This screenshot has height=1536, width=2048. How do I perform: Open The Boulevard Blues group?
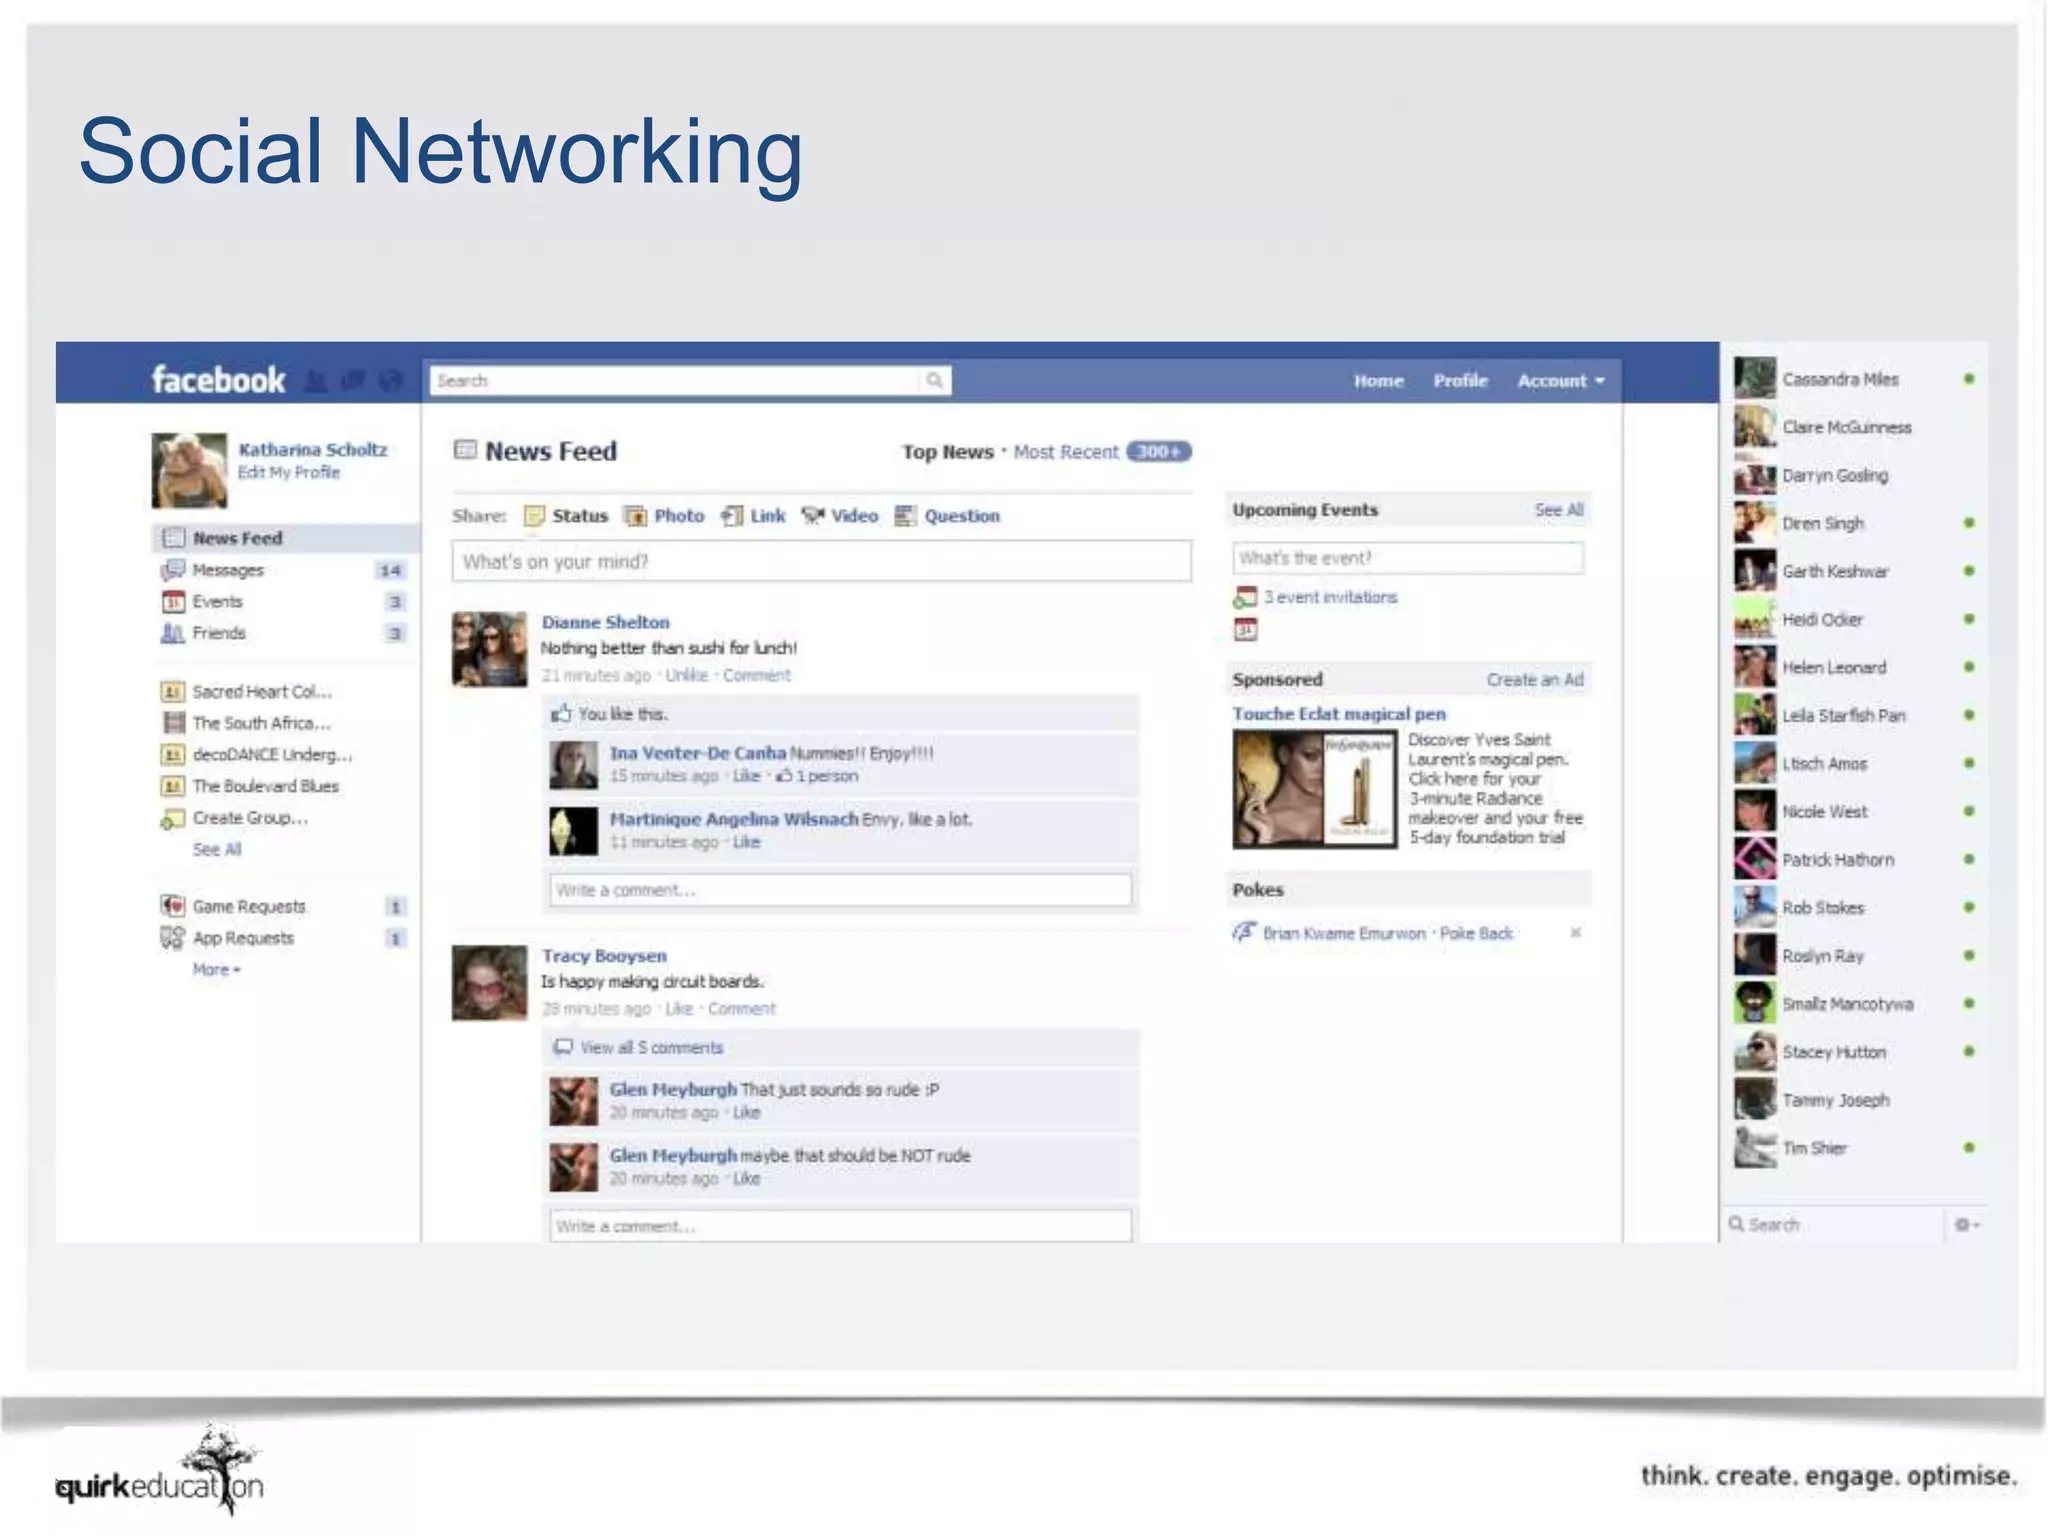point(265,787)
